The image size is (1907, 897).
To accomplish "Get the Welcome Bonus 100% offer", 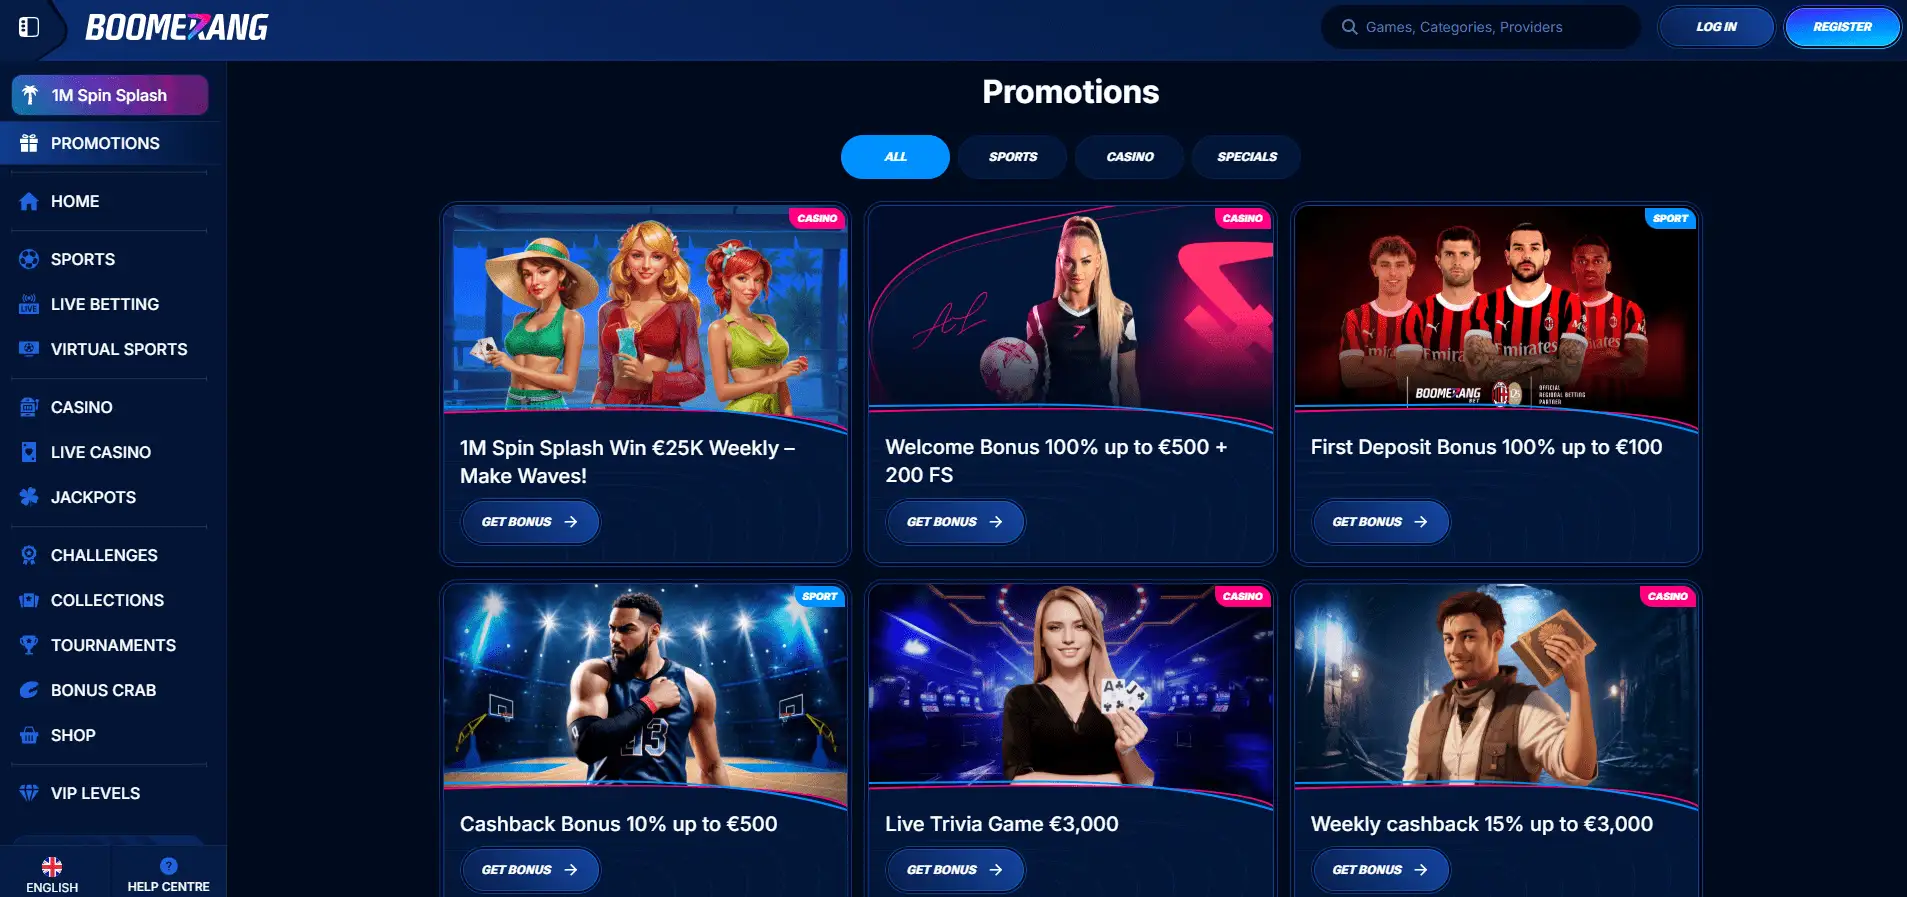I will [956, 522].
